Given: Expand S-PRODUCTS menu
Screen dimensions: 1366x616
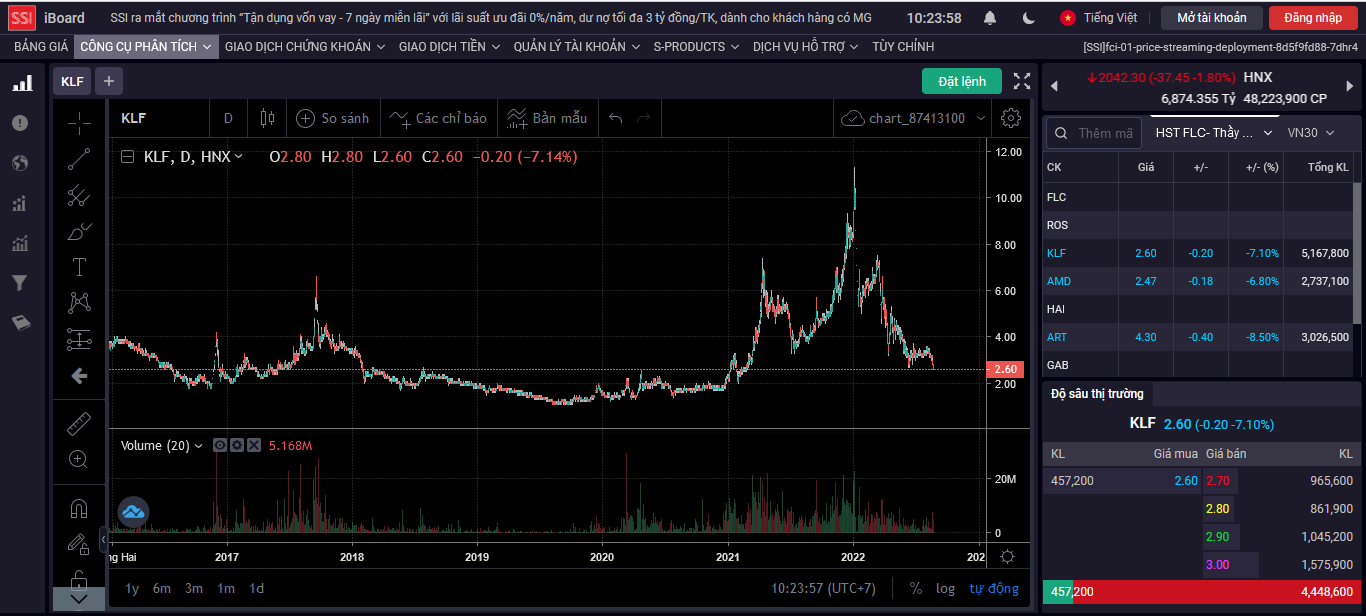Looking at the screenshot, I should click(x=696, y=47).
